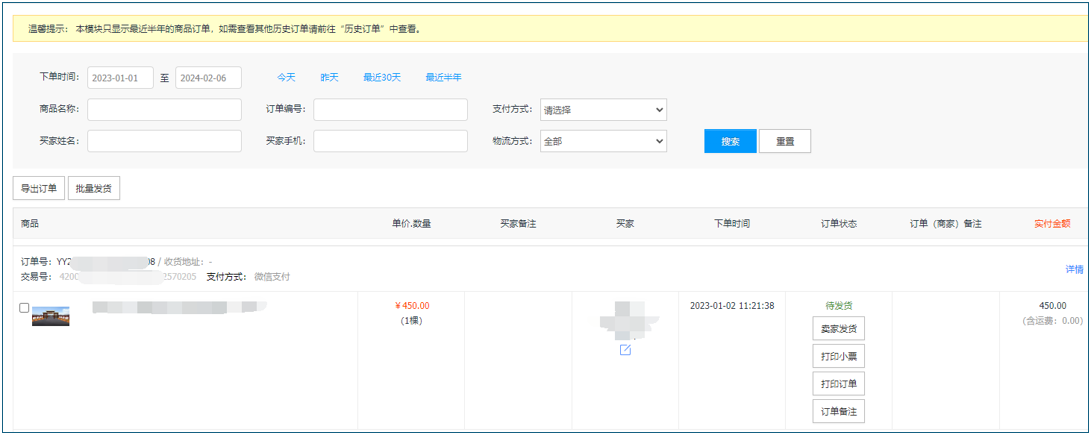Click the start date field 2023-01-01
Image resolution: width=1092 pixels, height=436 pixels.
tap(121, 78)
